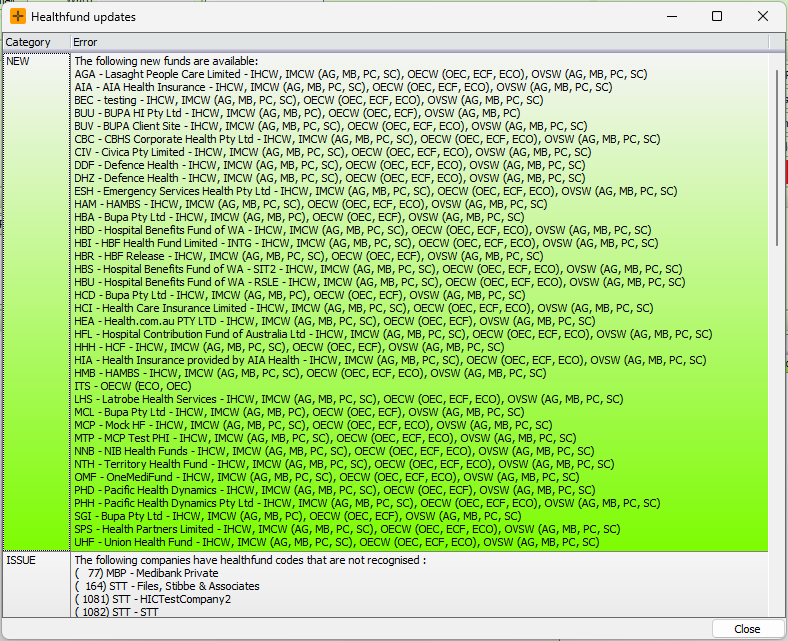Select the NEW category cell
Screen dimensions: 788x641
pos(37,302)
